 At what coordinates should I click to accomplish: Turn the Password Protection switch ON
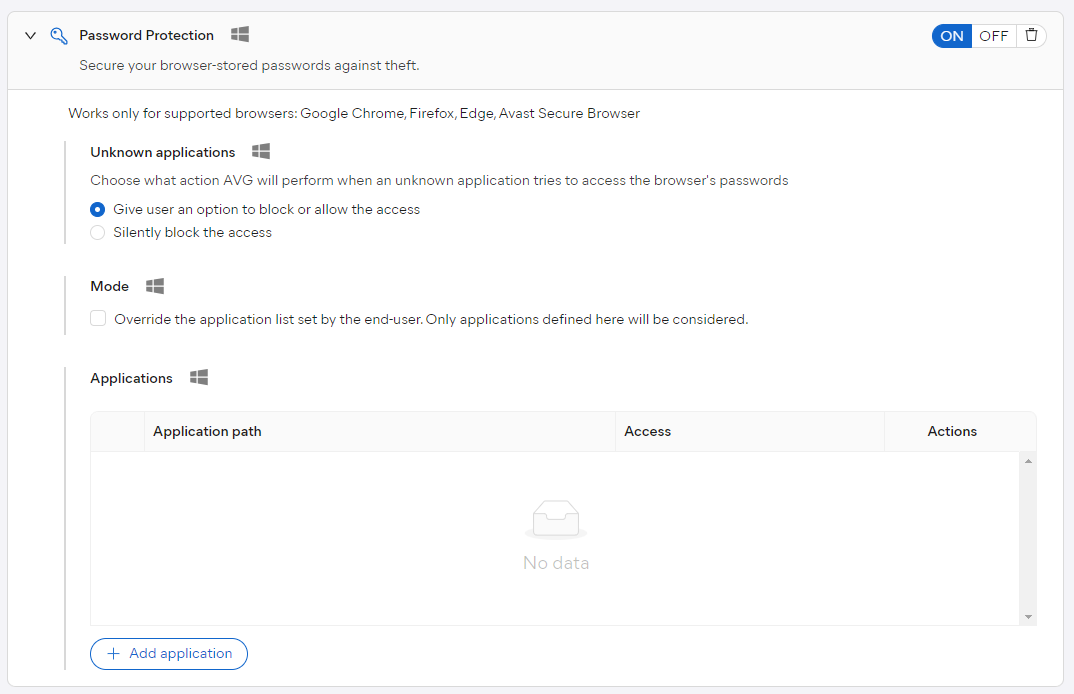pos(951,35)
